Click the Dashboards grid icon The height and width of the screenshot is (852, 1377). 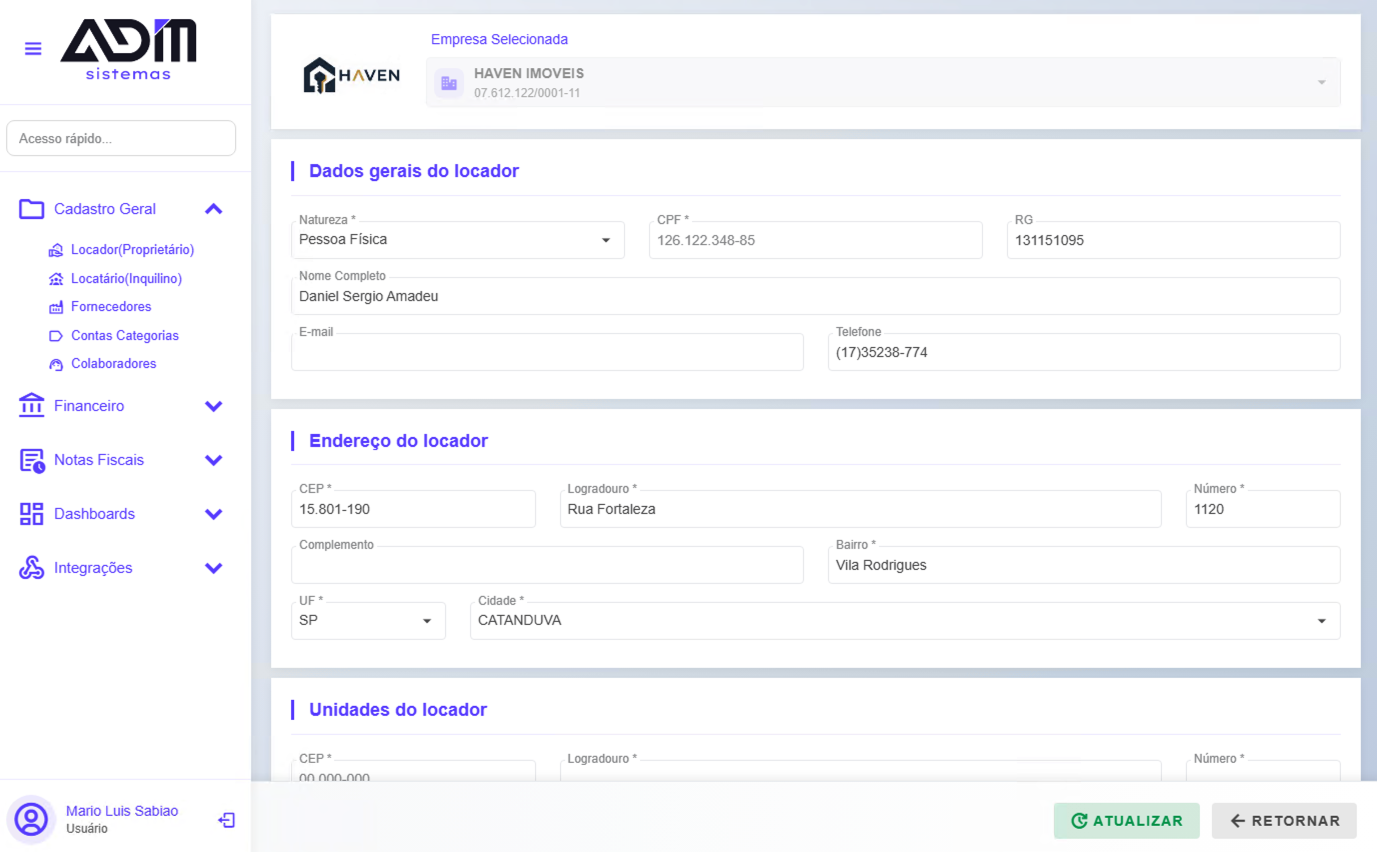tap(32, 514)
